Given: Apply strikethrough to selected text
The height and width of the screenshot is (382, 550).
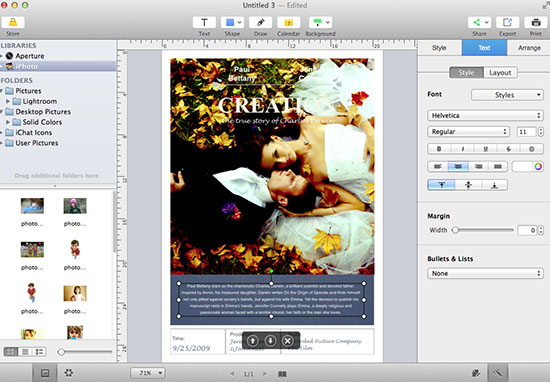Looking at the screenshot, I should [x=509, y=149].
